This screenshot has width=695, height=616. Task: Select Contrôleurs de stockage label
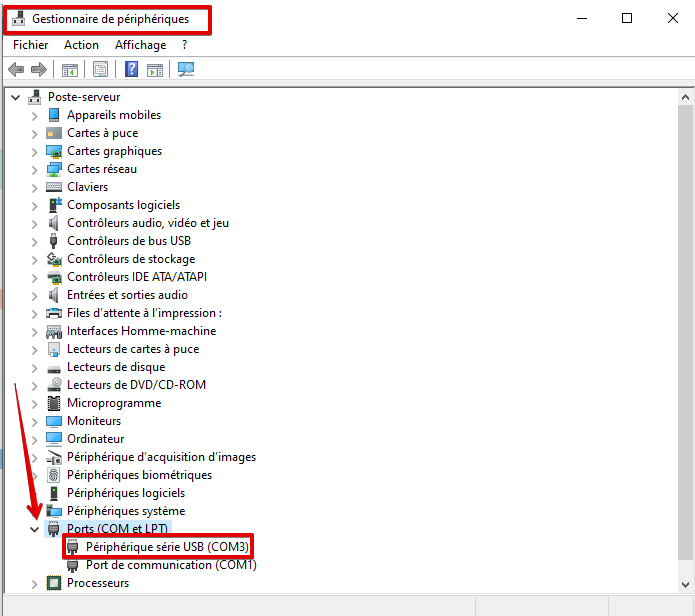[131, 259]
